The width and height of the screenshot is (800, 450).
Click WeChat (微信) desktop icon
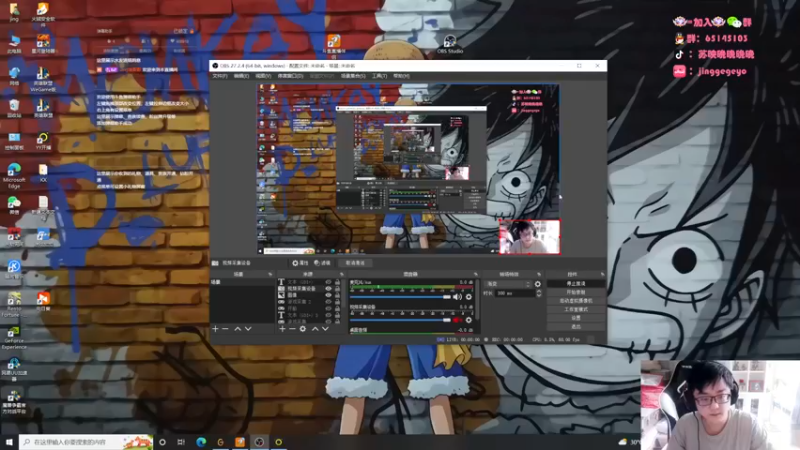[14, 205]
